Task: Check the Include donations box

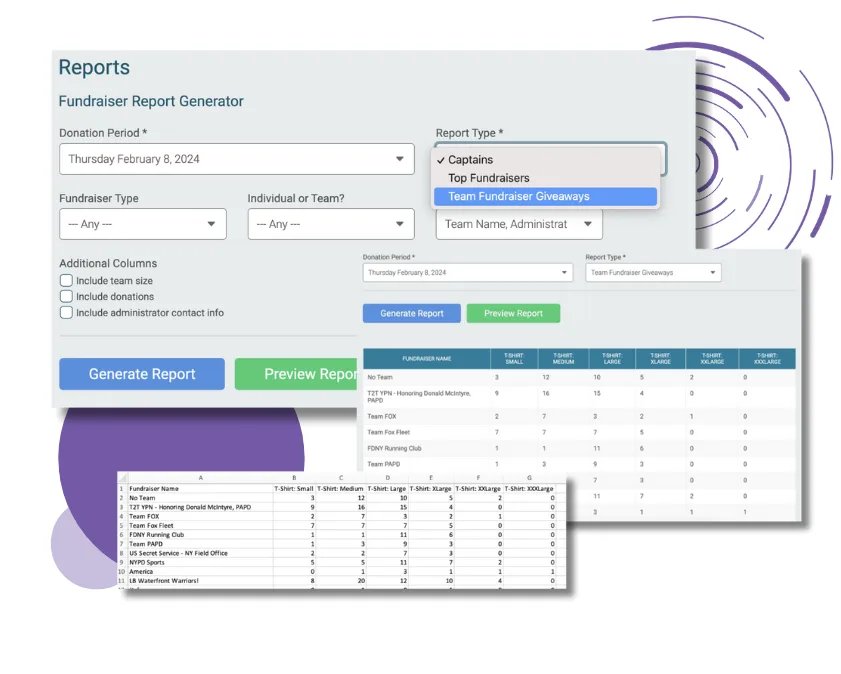Action: click(67, 297)
